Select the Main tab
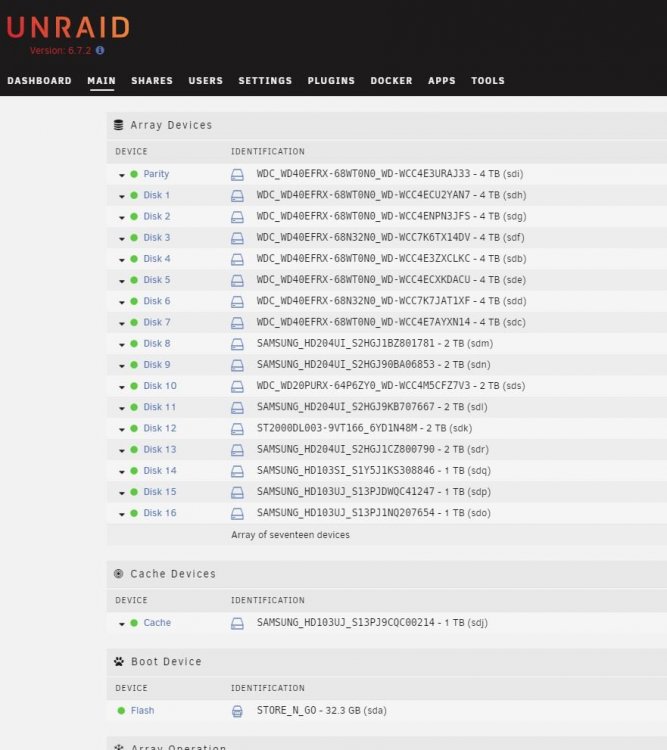667x750 pixels. [101, 80]
